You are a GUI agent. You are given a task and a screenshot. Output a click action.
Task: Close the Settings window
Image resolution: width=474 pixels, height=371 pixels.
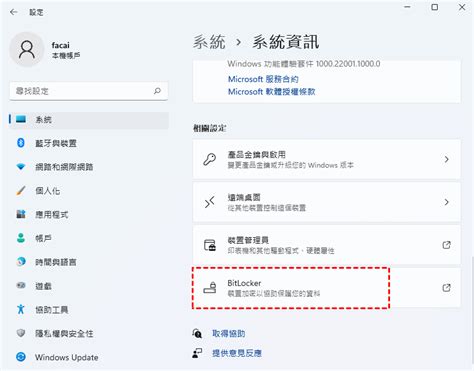click(462, 7)
